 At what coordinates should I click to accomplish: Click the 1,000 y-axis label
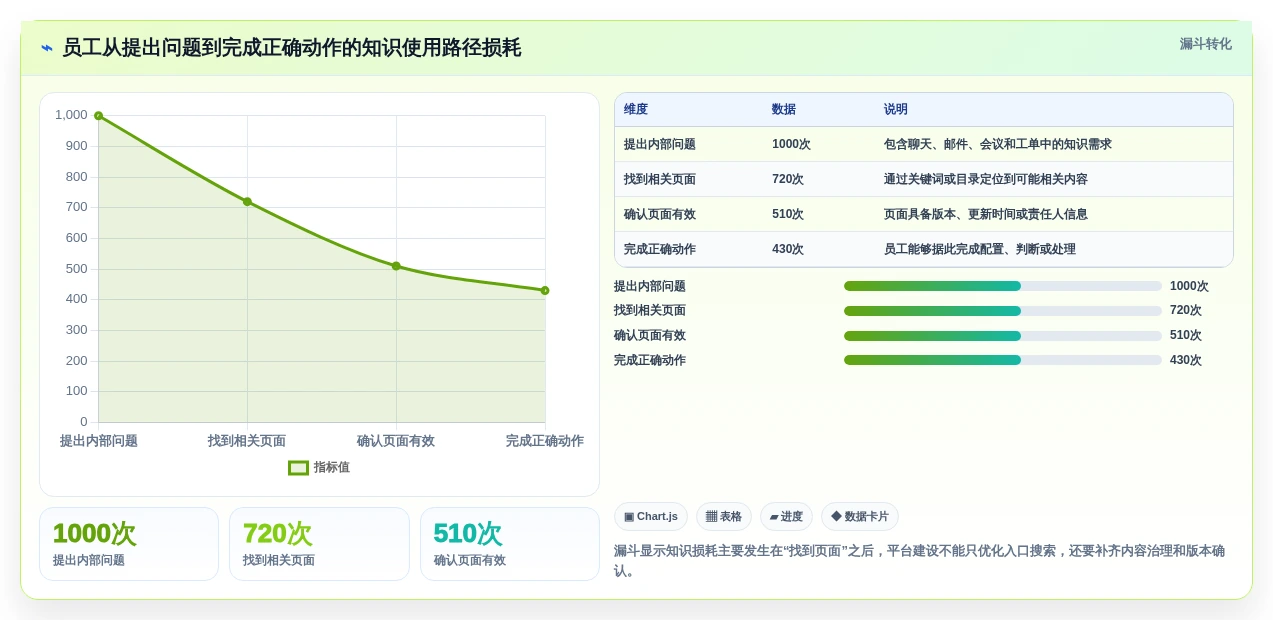[71, 115]
